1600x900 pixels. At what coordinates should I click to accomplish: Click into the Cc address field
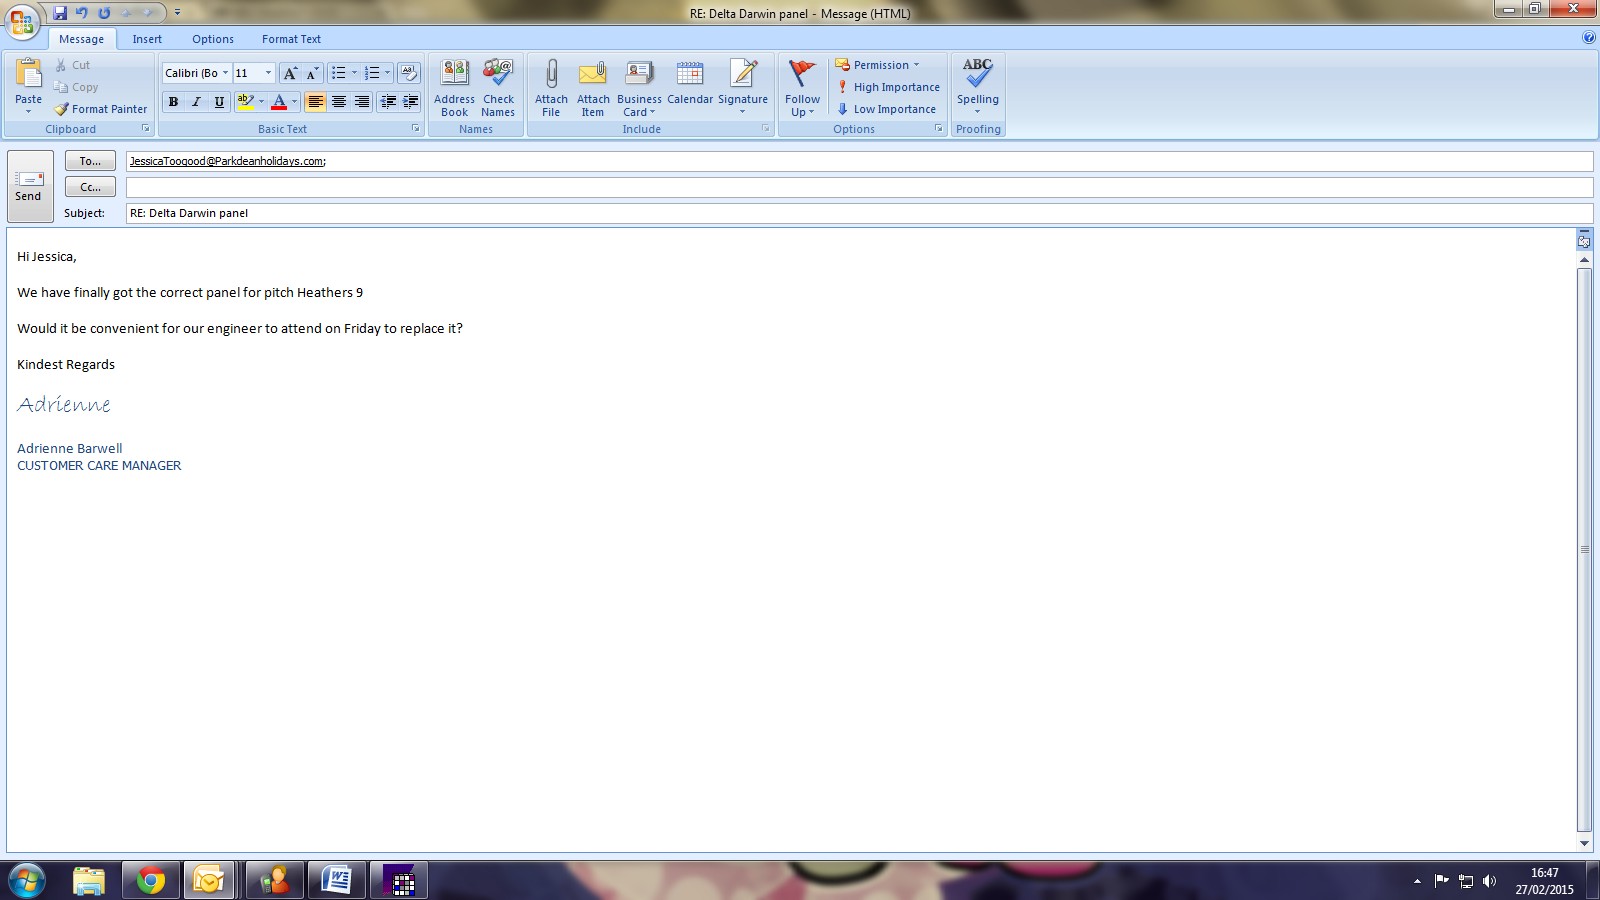[x=858, y=187]
